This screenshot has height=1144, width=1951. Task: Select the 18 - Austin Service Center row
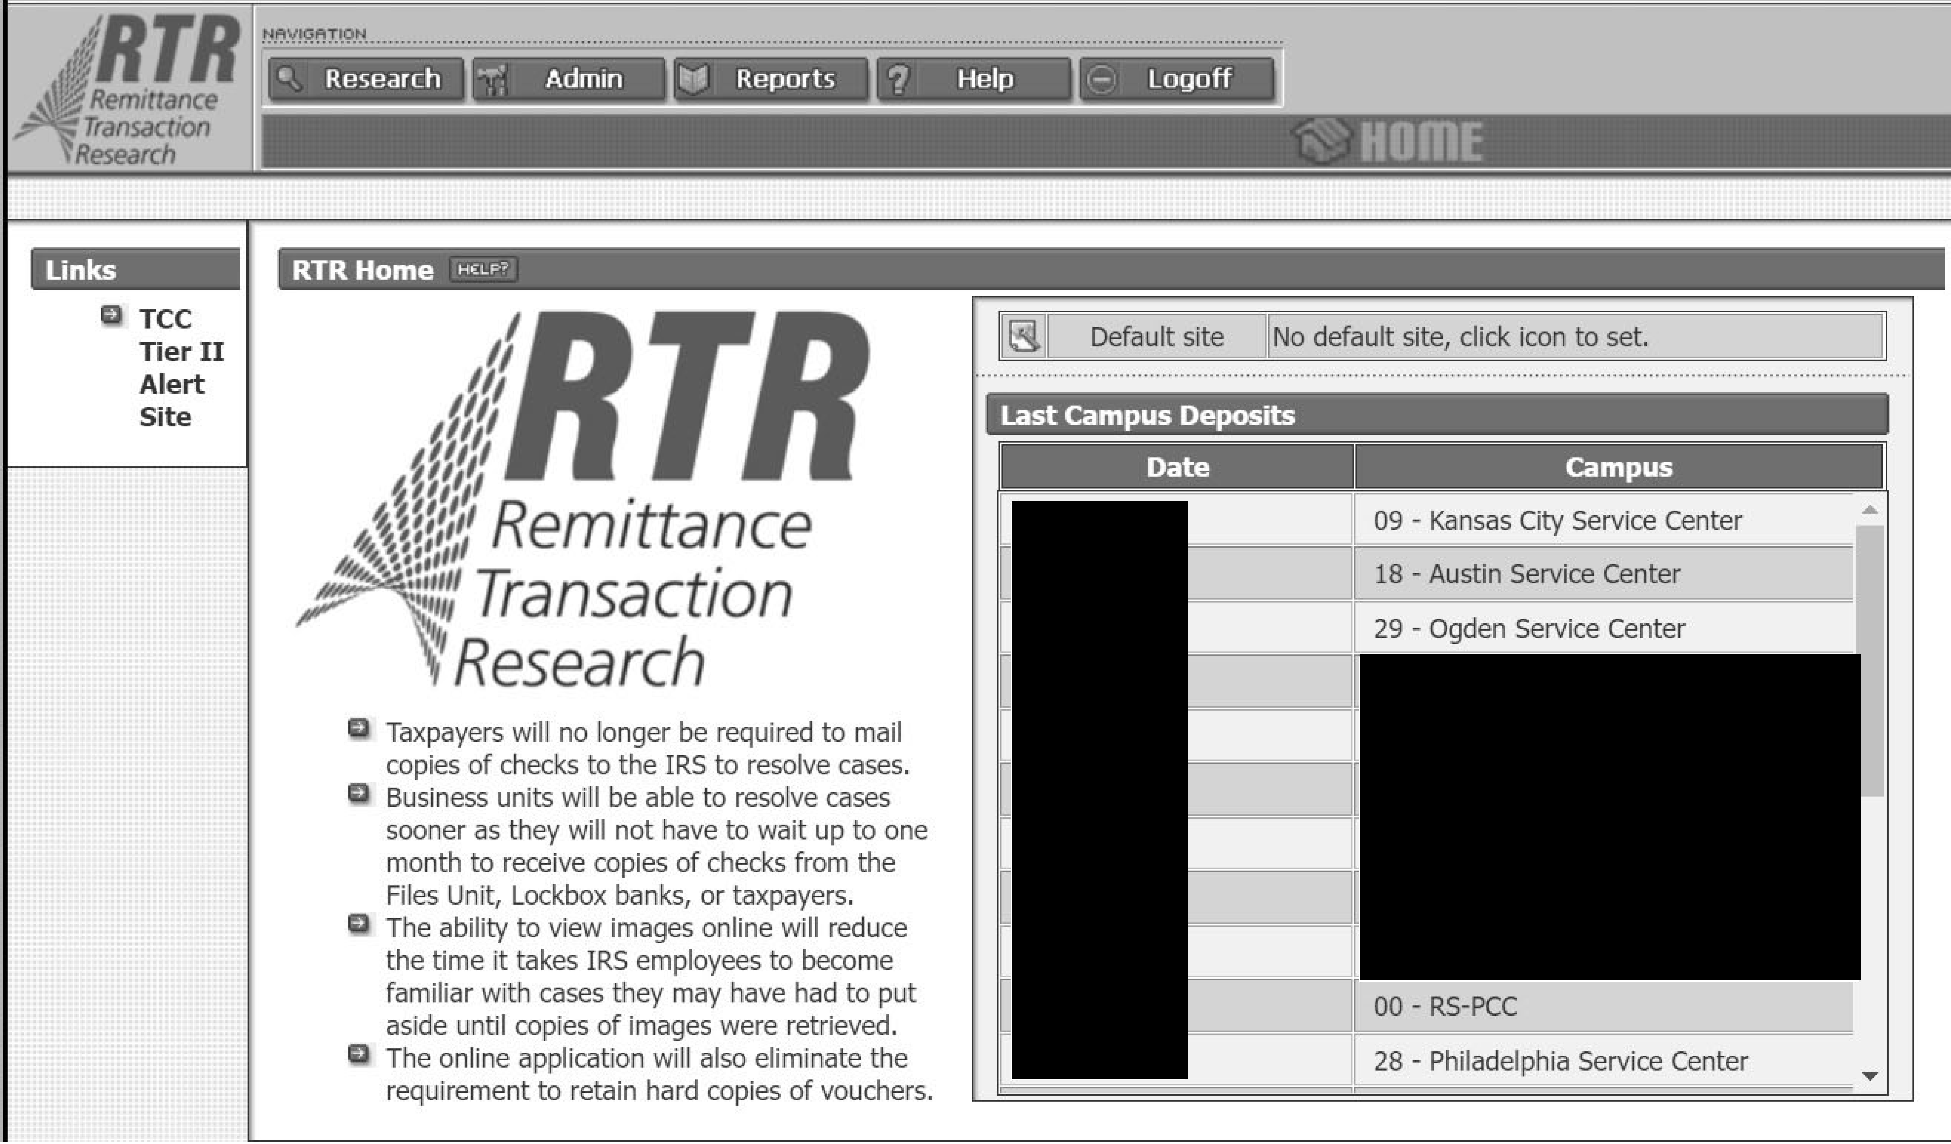[x=1525, y=574]
